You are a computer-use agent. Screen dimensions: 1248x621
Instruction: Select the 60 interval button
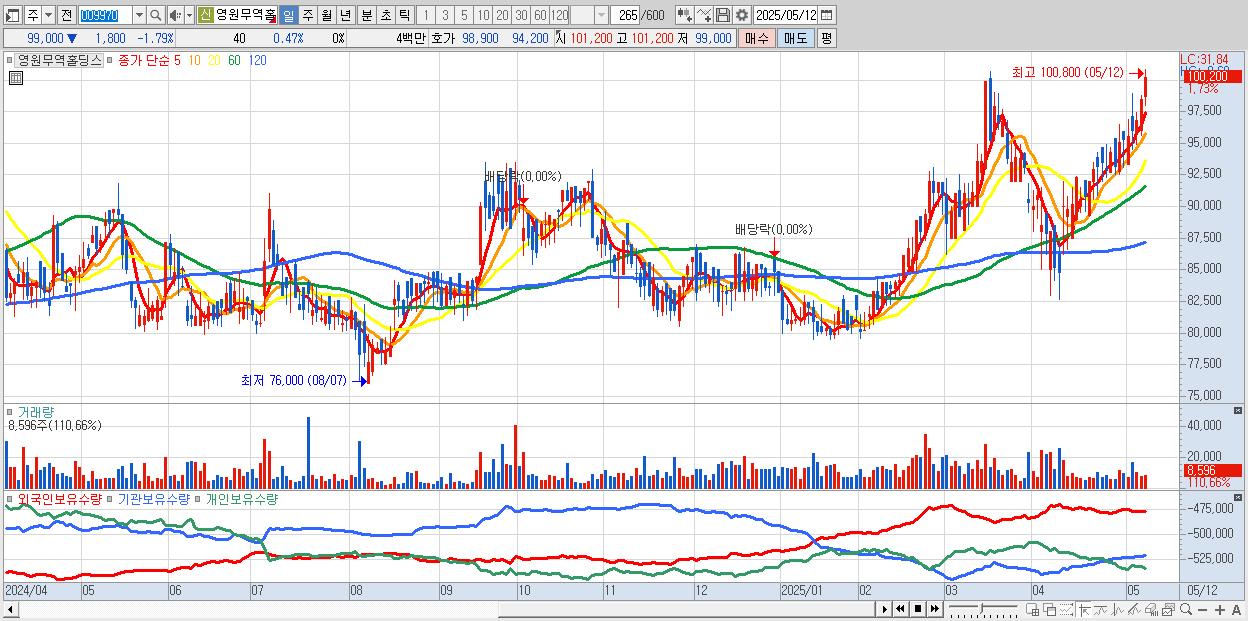540,15
